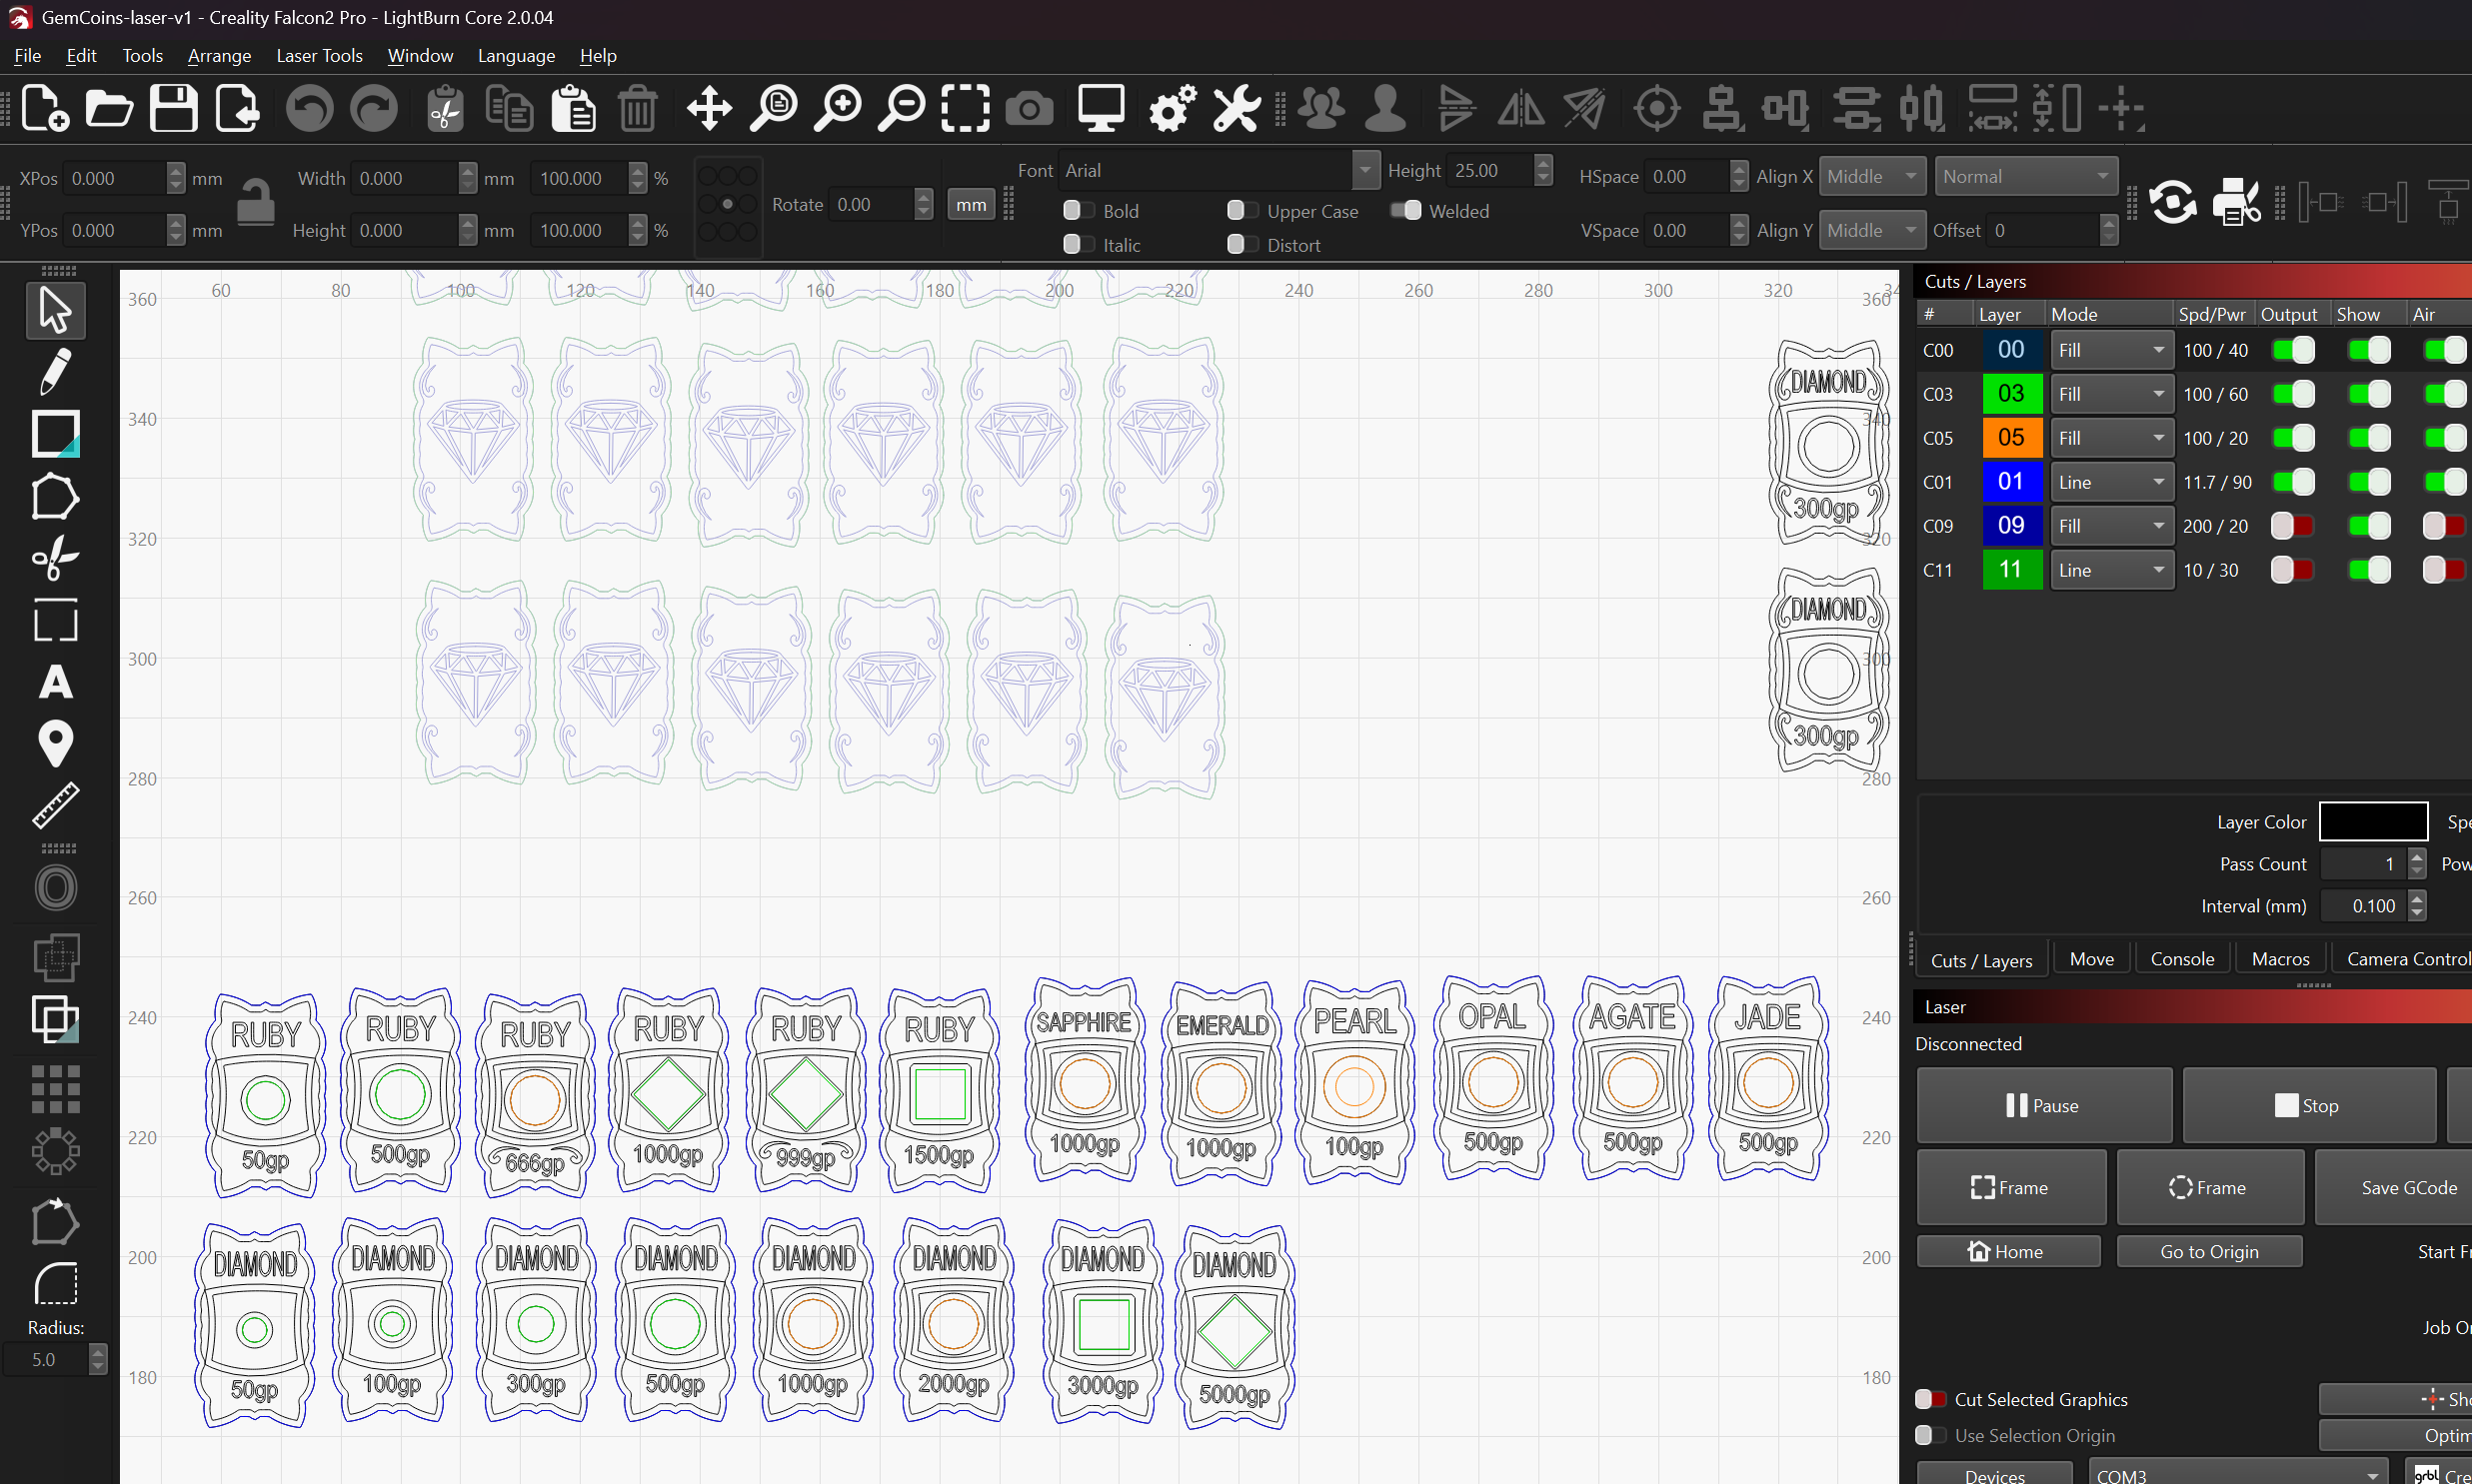
Task: Enable Cut Selected Graphics switch
Action: coord(1930,1399)
